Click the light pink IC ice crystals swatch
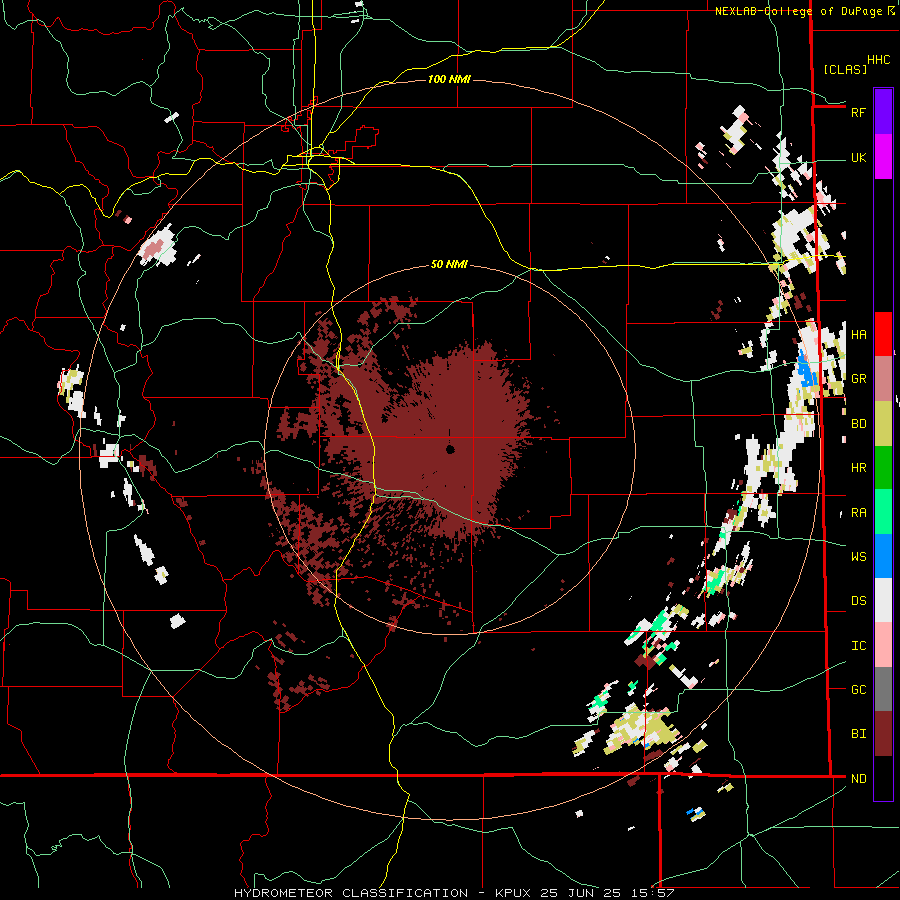This screenshot has width=900, height=900. (x=883, y=645)
